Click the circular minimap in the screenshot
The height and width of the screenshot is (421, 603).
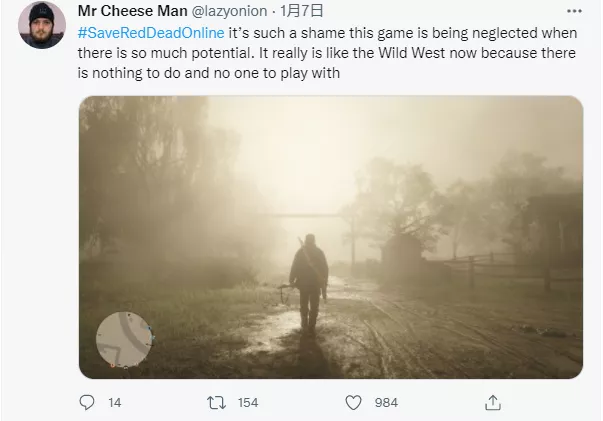click(125, 340)
